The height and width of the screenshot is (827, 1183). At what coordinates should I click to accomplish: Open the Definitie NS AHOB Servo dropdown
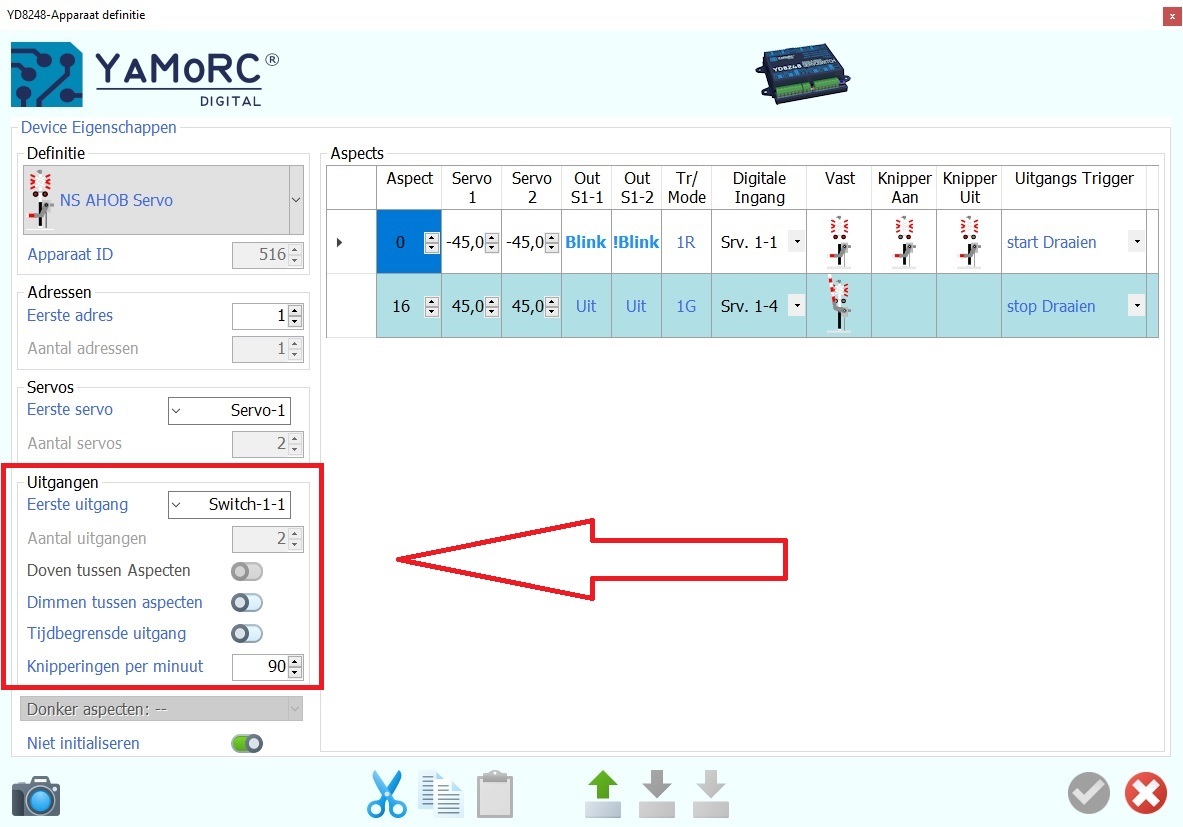(295, 200)
